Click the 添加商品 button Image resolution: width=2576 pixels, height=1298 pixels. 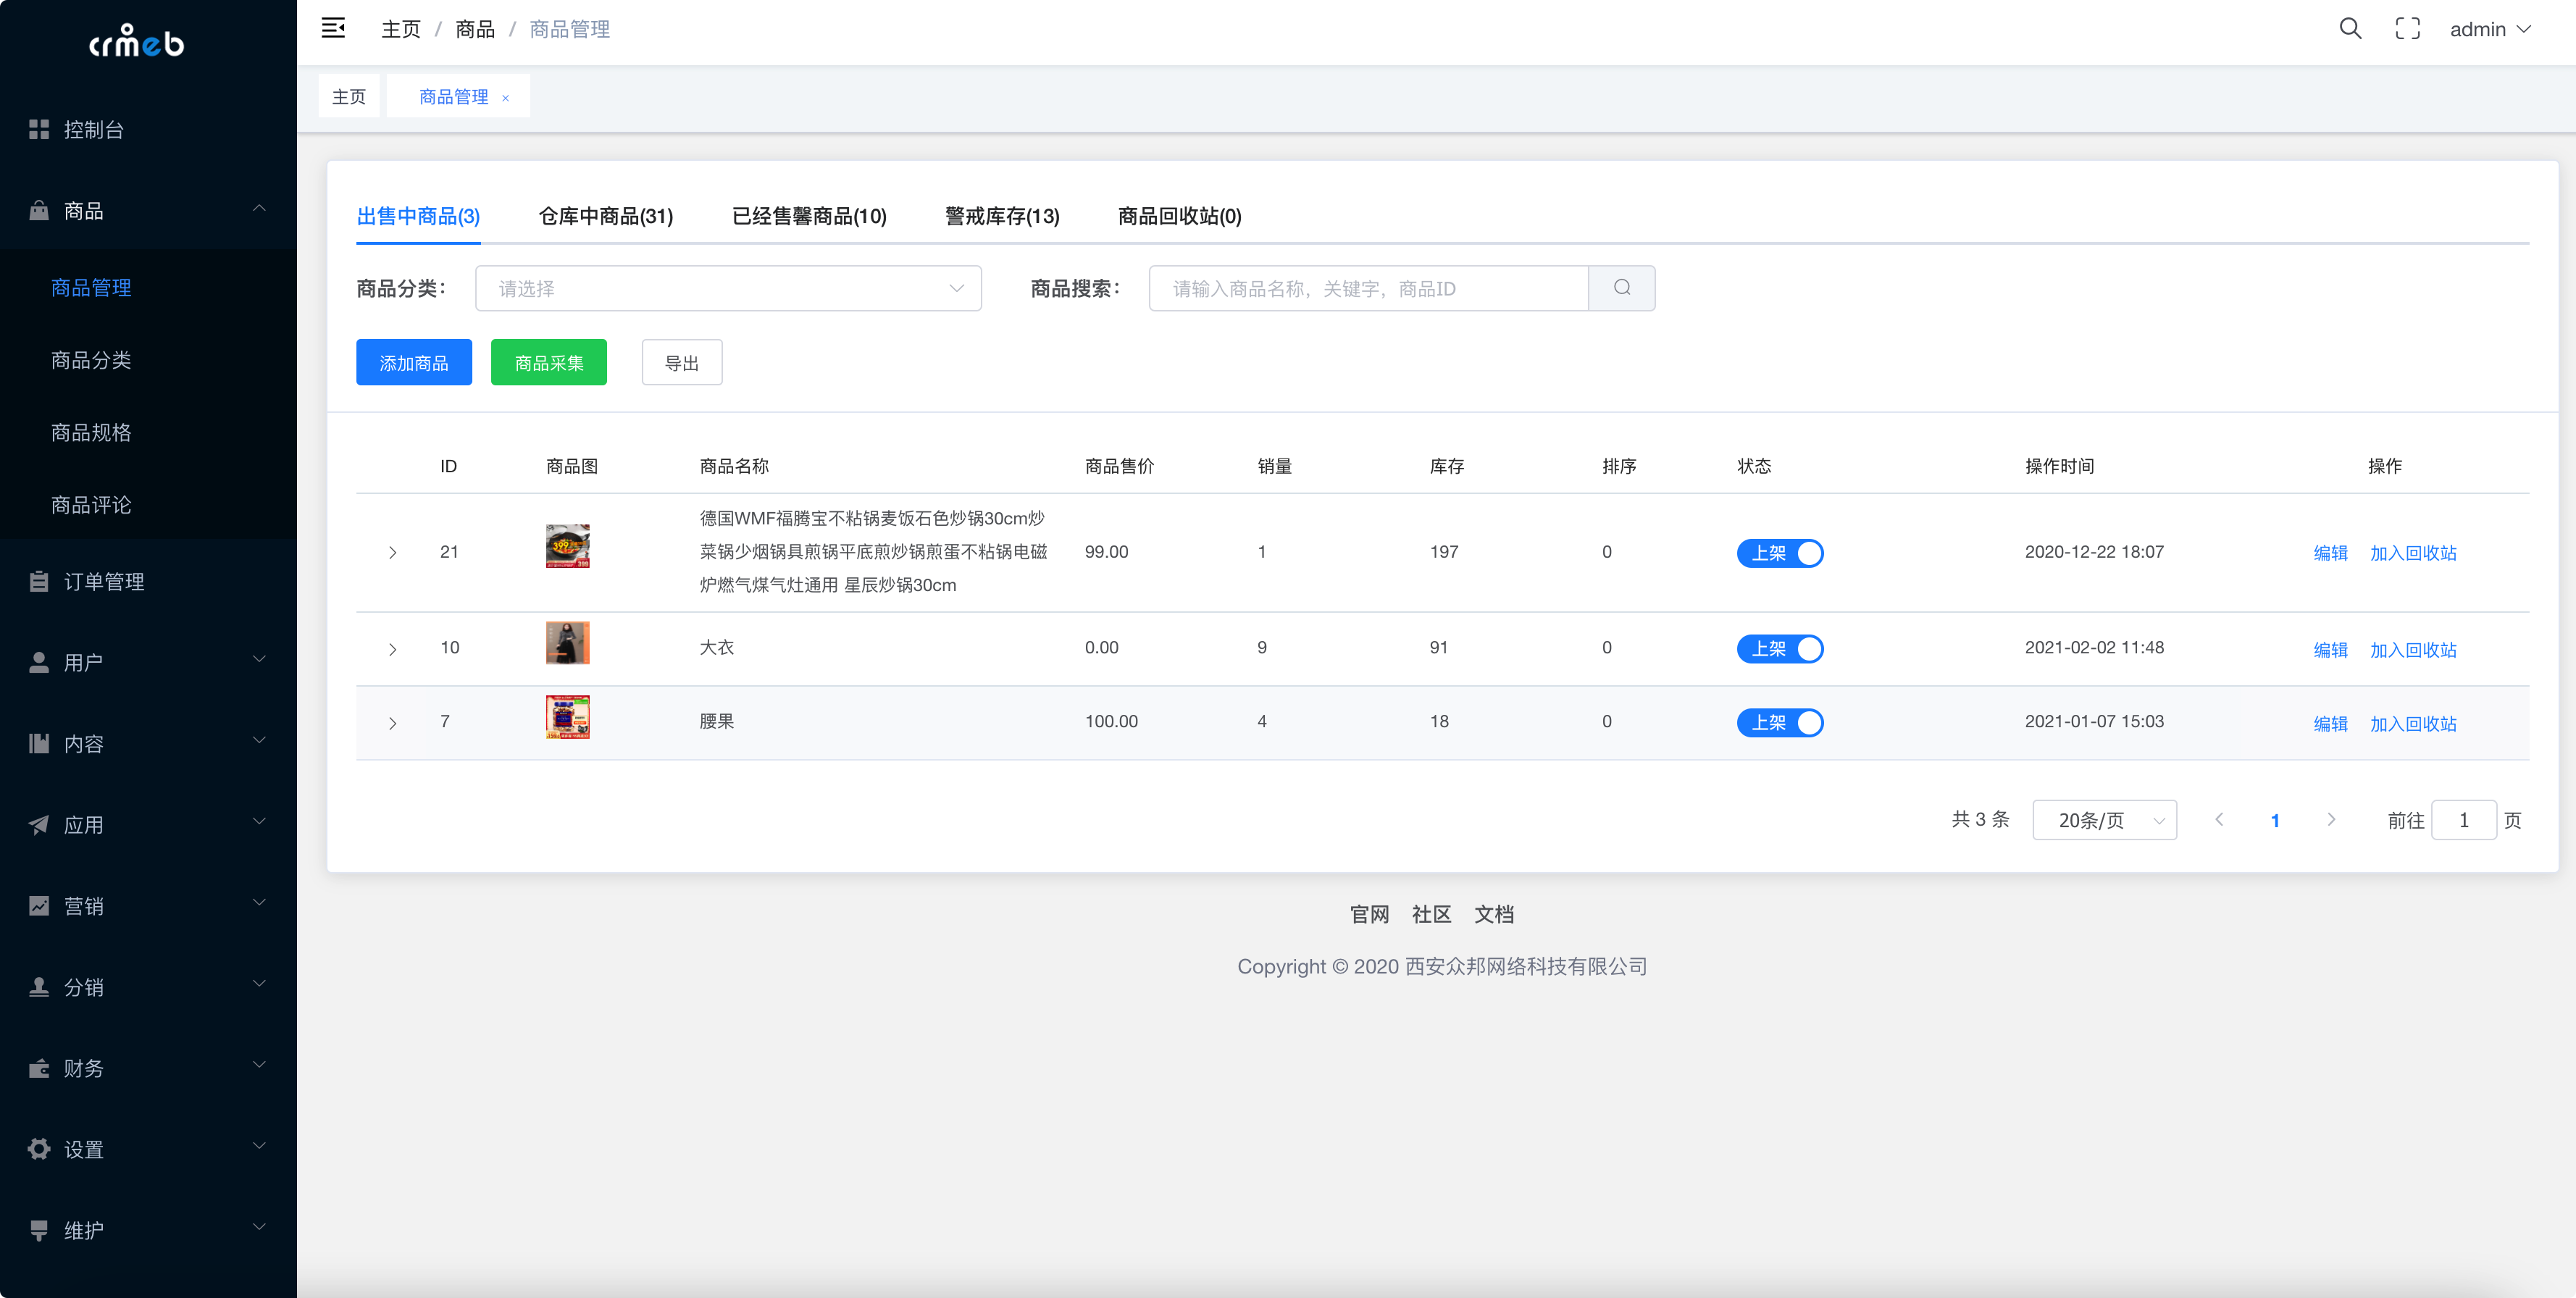(413, 362)
